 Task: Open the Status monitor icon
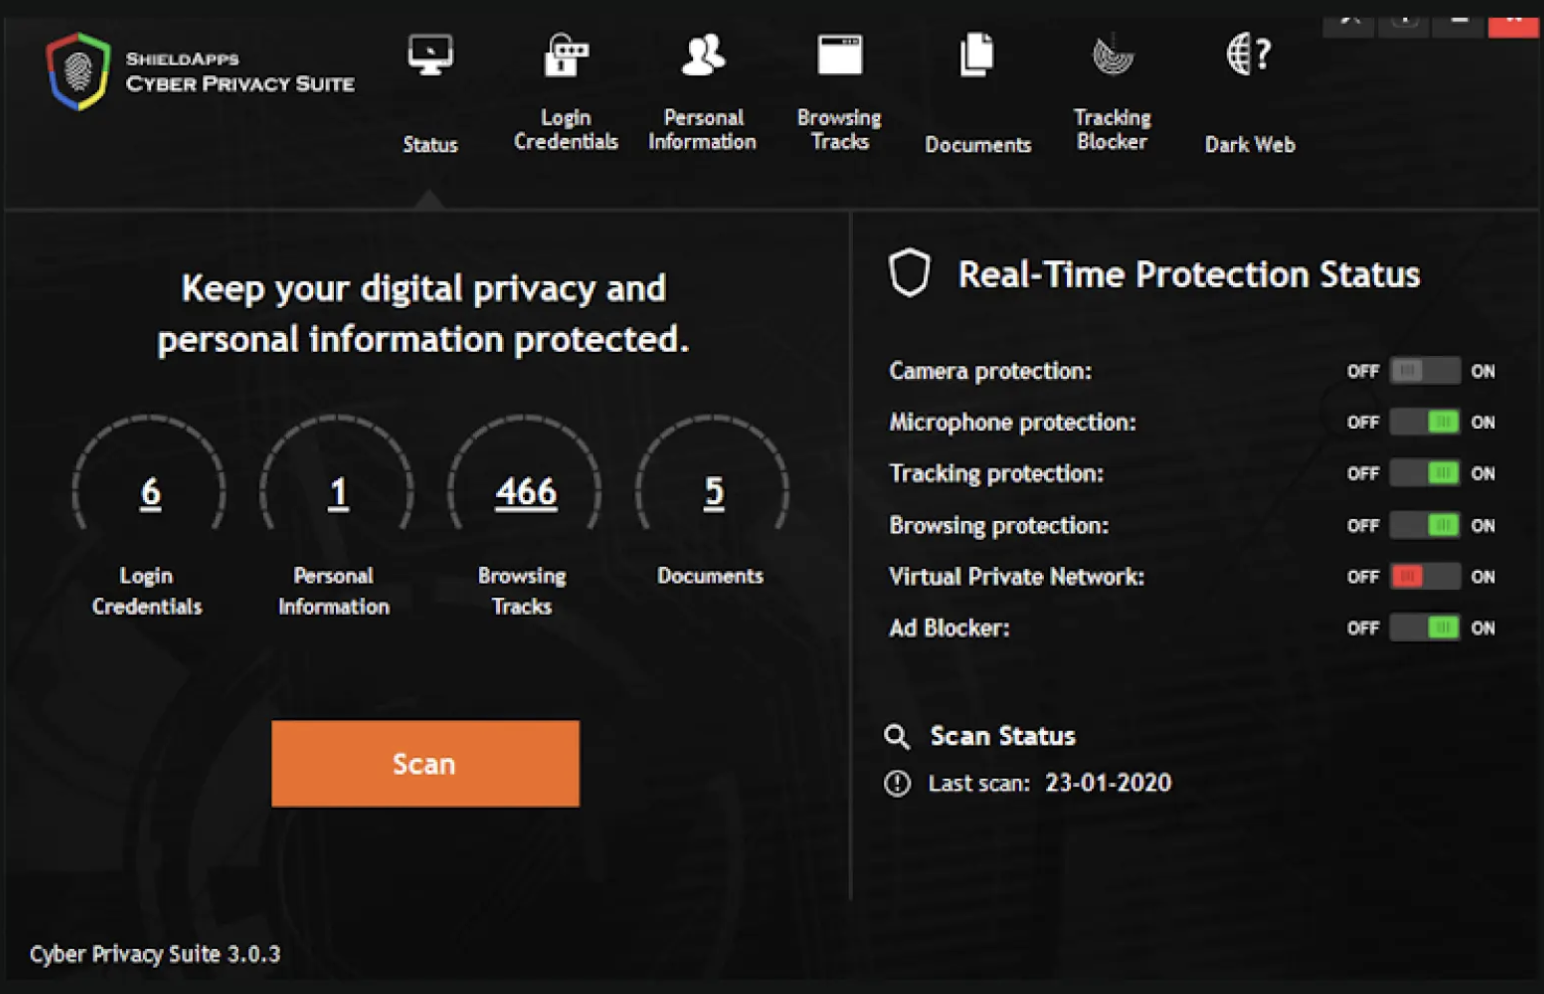pos(429,55)
